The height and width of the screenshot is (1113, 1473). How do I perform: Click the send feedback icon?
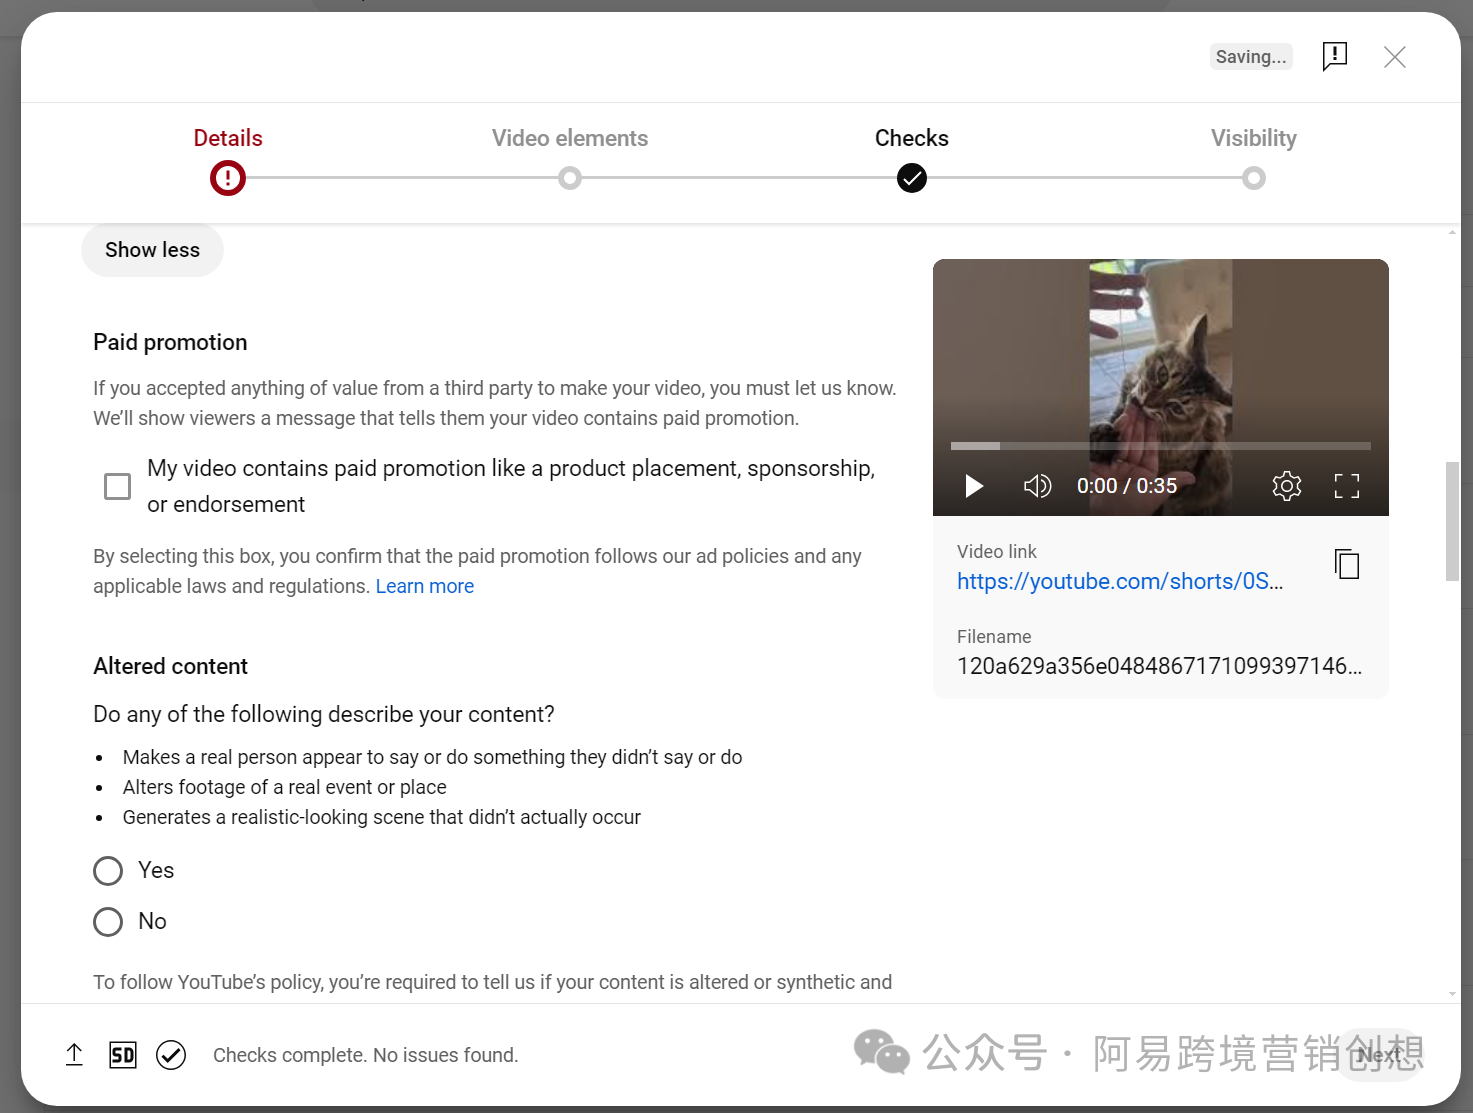1334,56
